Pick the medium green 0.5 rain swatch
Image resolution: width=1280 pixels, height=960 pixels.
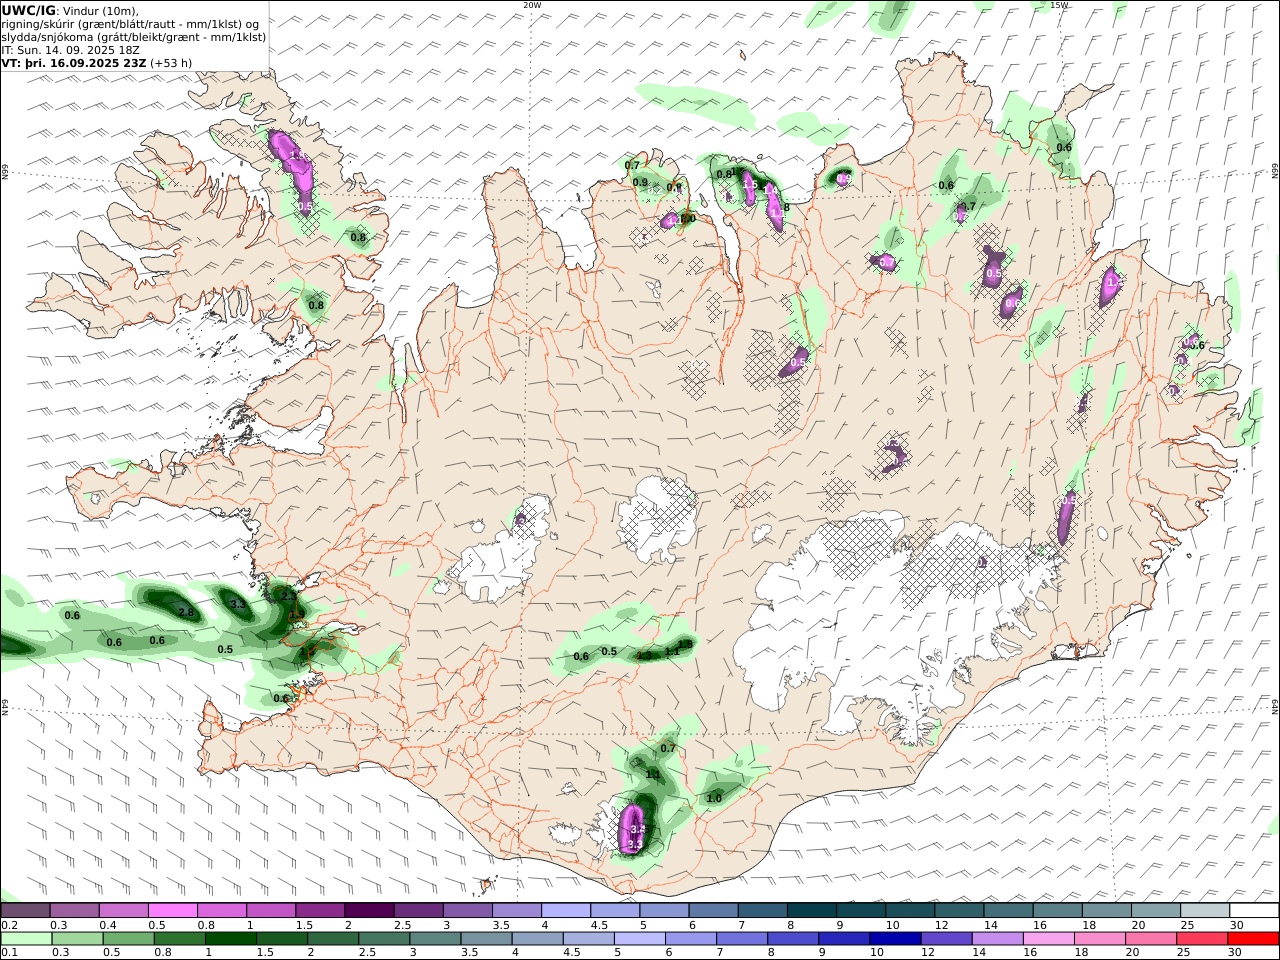click(x=128, y=939)
